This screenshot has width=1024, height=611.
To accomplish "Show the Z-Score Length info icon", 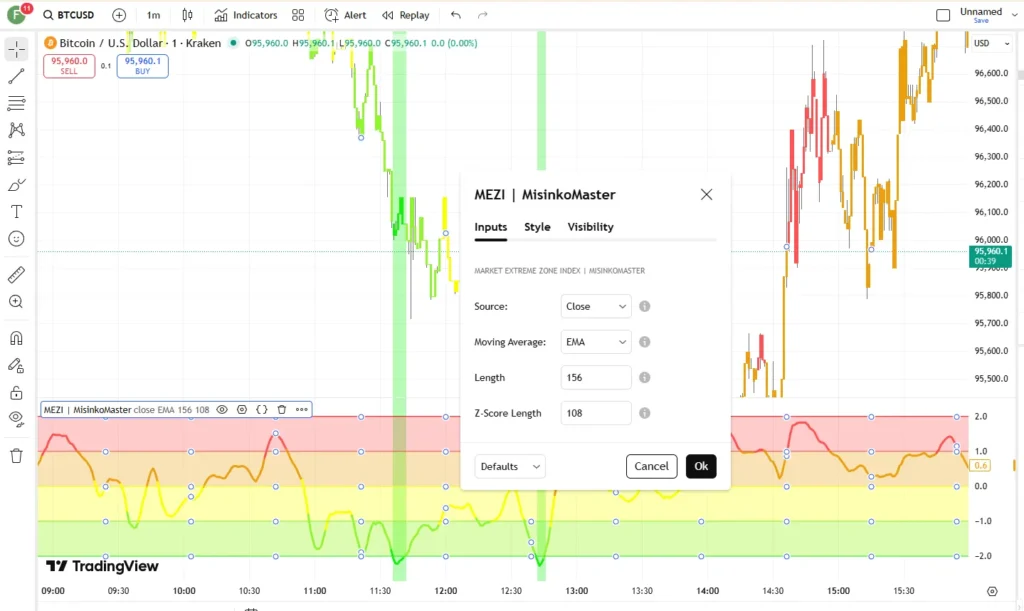I will click(x=645, y=413).
